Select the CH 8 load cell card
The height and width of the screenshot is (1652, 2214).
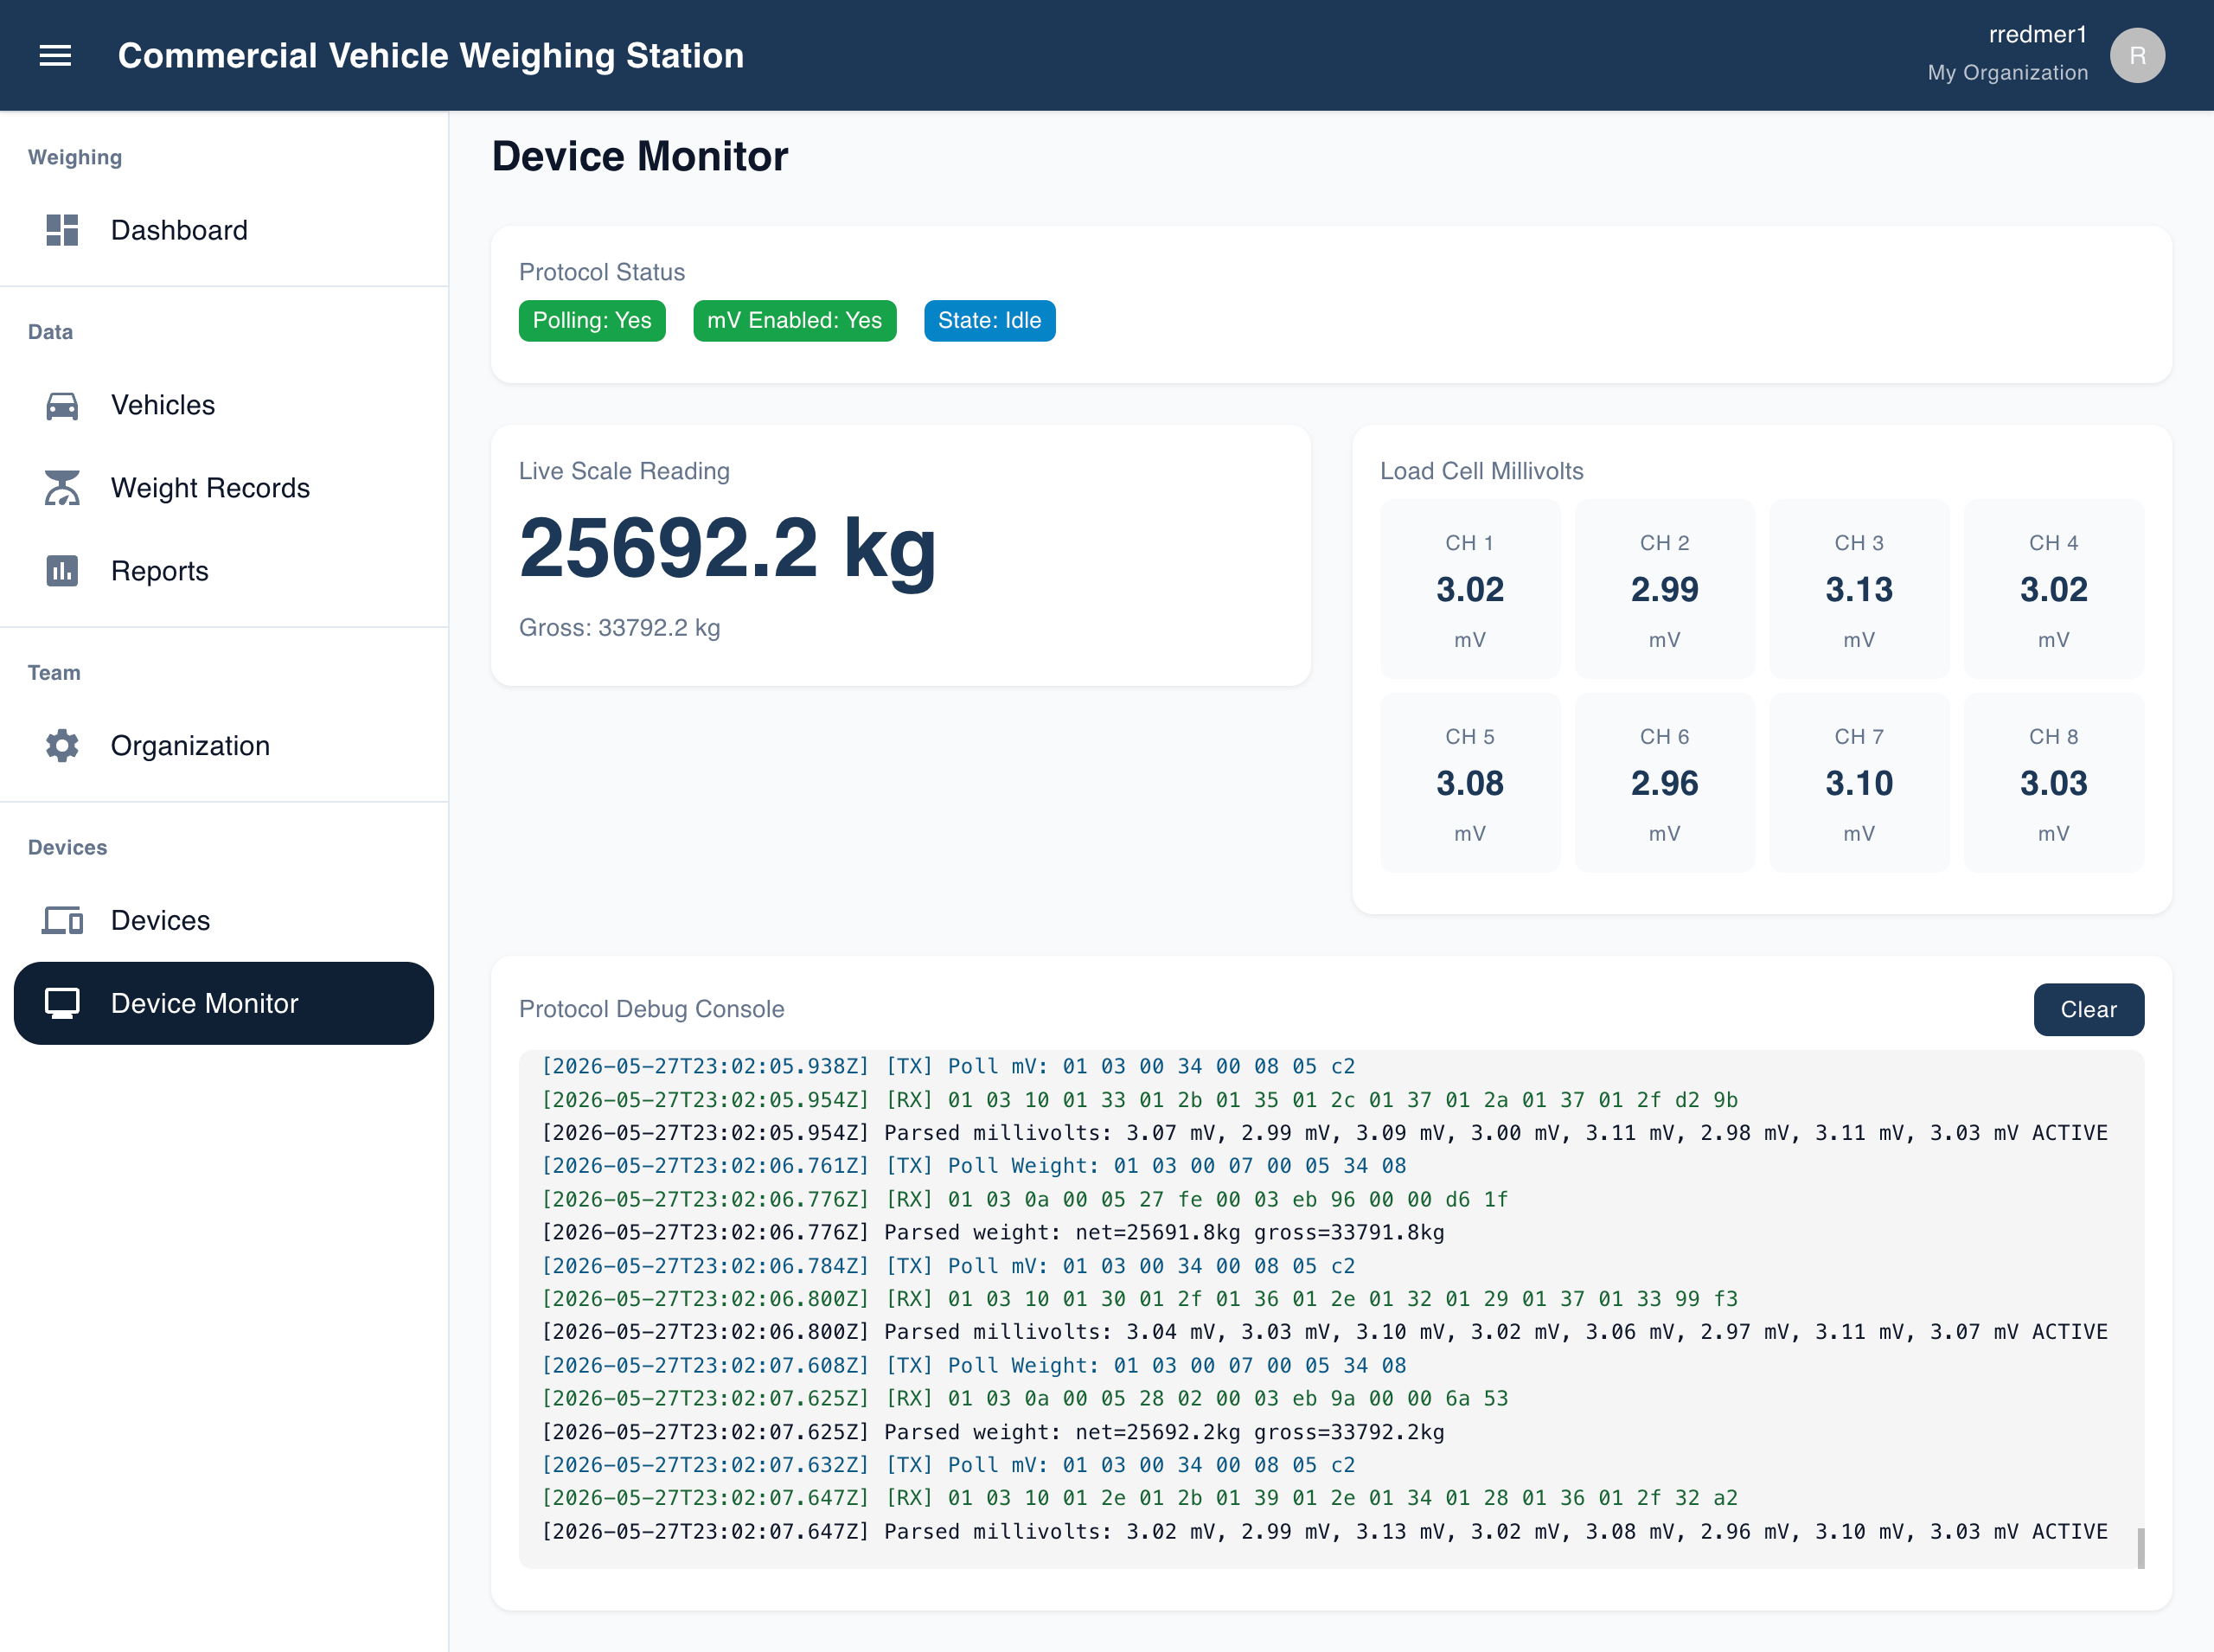(x=2054, y=783)
